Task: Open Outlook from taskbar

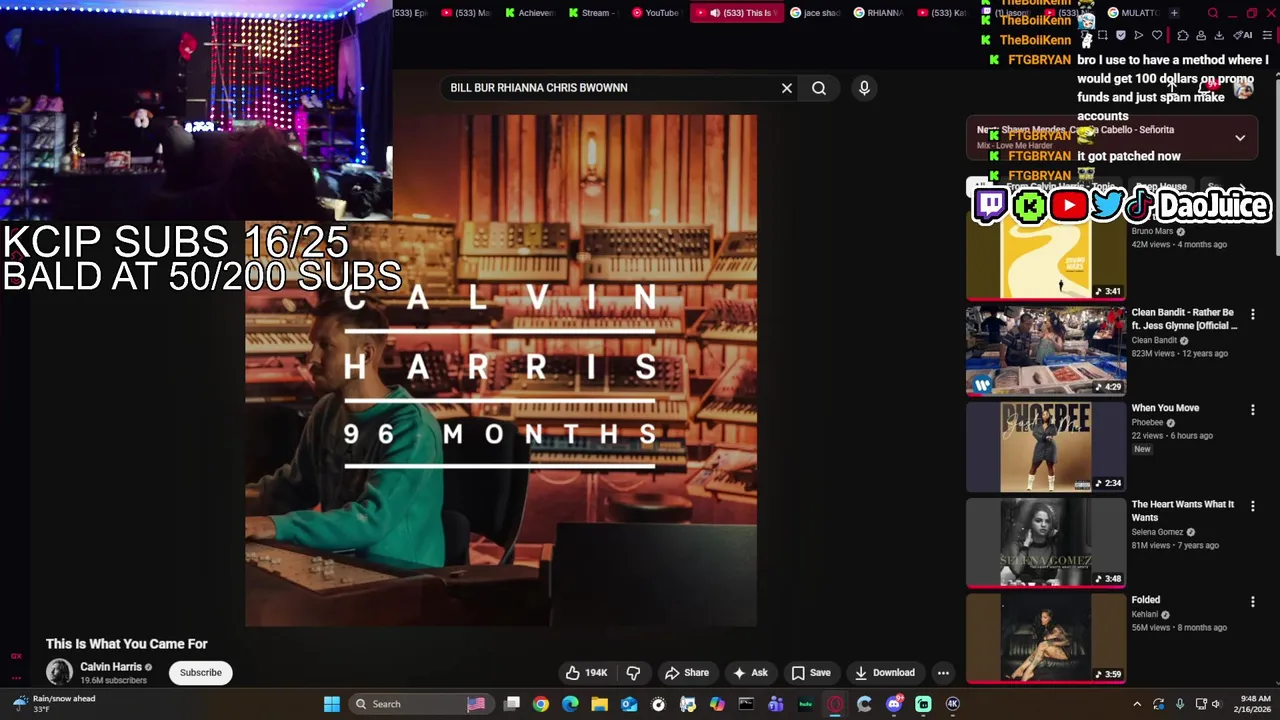Action: click(629, 704)
